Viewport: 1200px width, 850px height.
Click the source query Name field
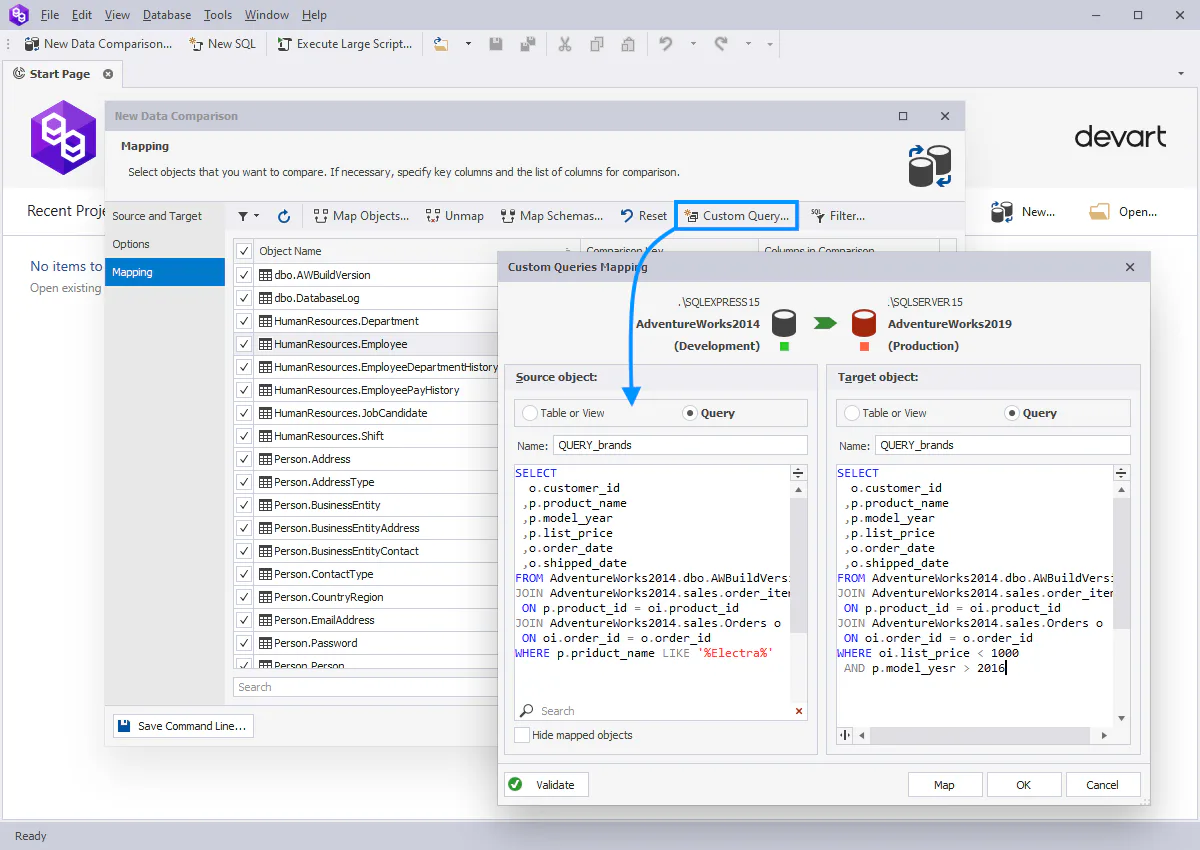pyautogui.click(x=680, y=445)
